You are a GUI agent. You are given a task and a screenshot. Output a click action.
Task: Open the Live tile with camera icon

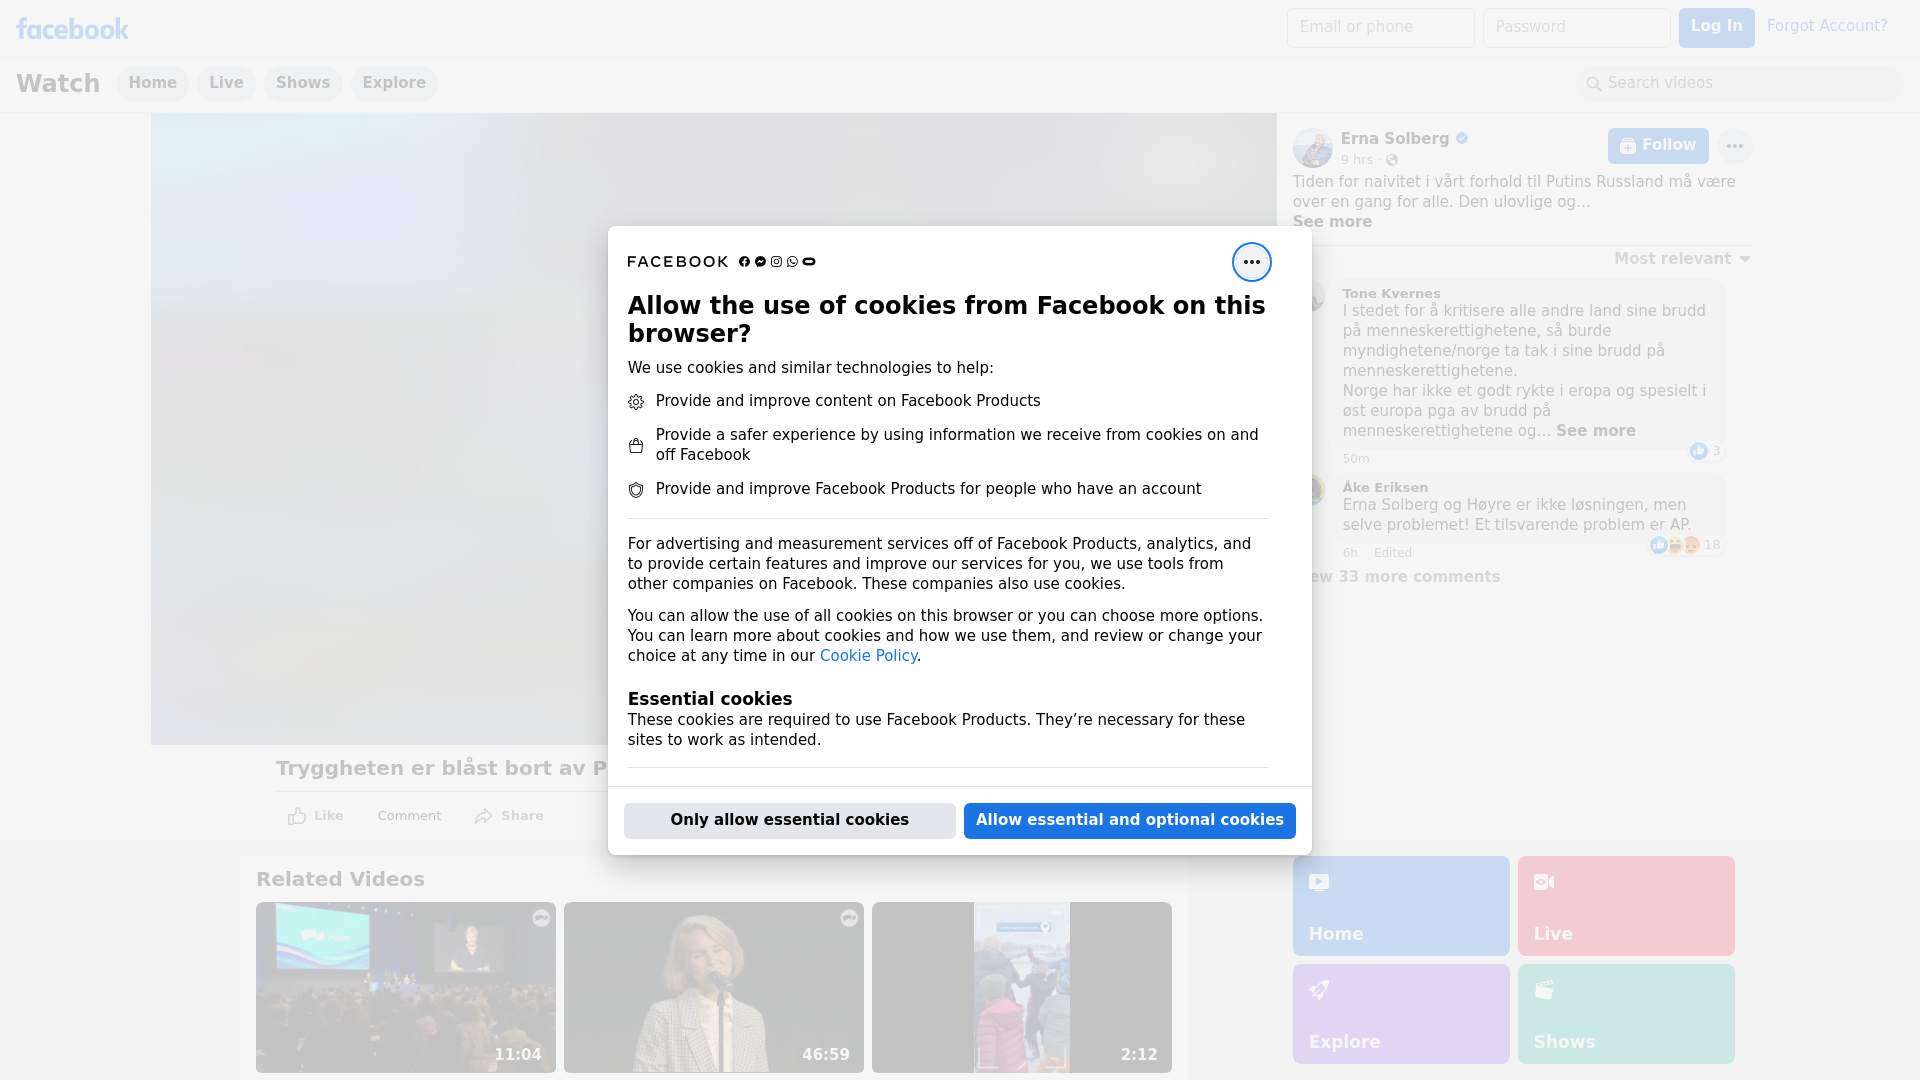pyautogui.click(x=1626, y=906)
